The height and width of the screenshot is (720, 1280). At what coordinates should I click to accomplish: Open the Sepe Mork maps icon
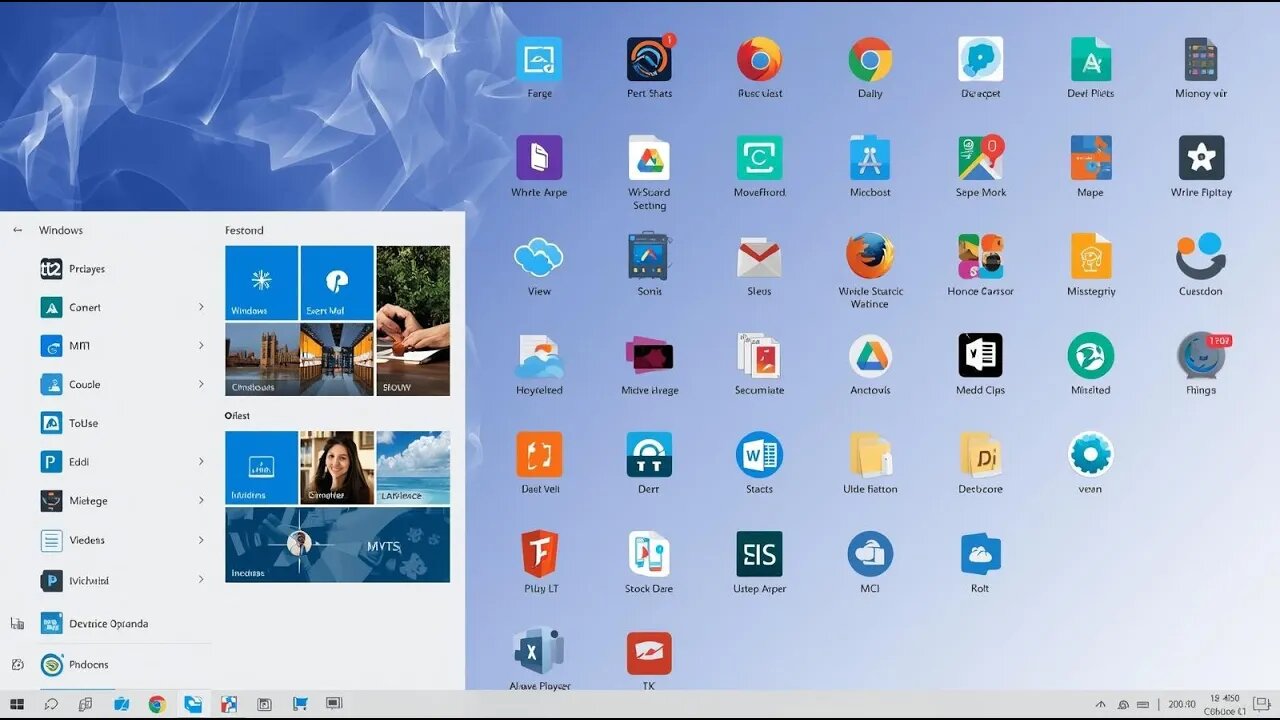point(980,158)
